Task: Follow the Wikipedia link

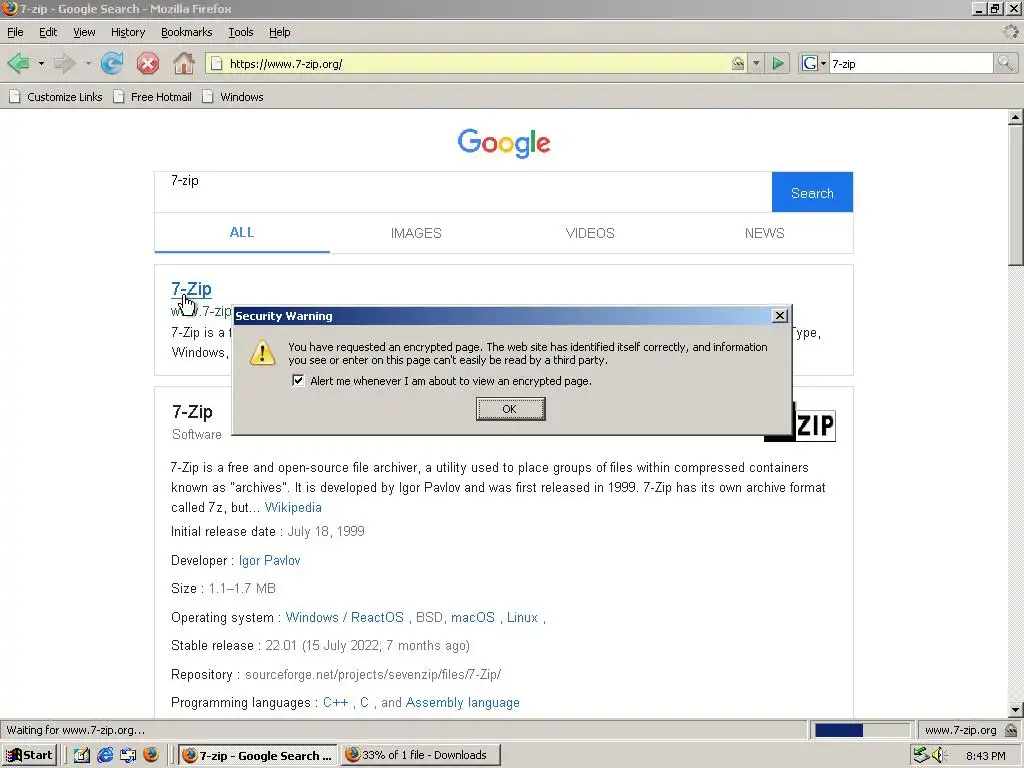Action: click(293, 507)
